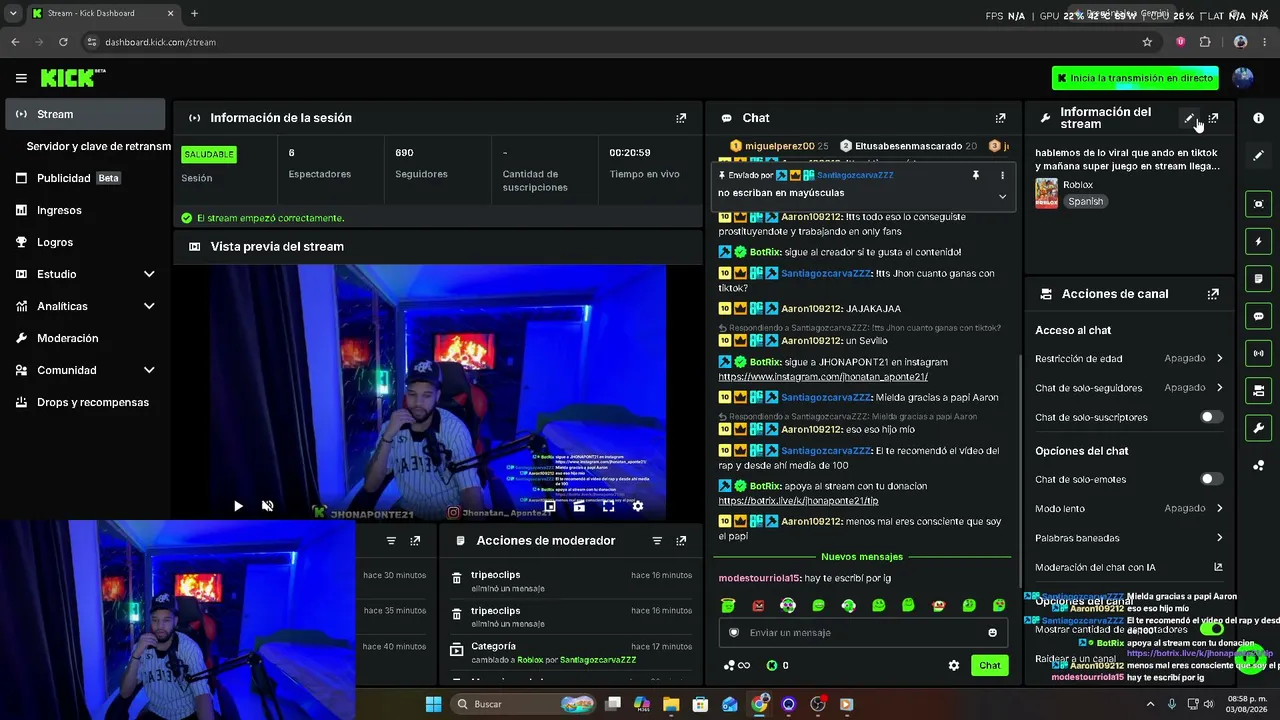
Task: Pop out the Acciones de canal panel
Action: (1213, 294)
